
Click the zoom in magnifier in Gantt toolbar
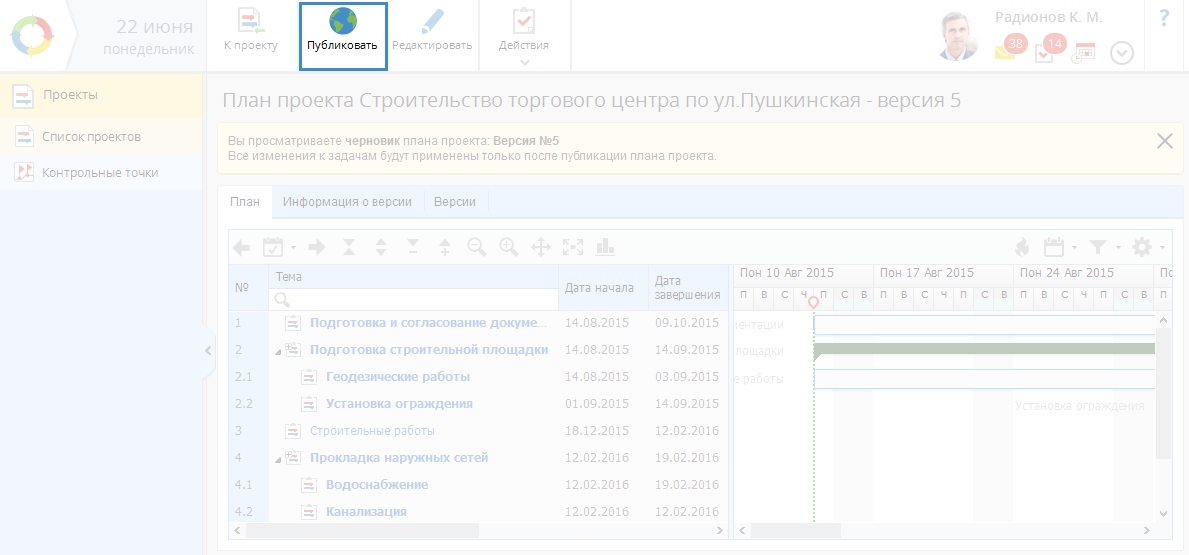pyautogui.click(x=509, y=247)
